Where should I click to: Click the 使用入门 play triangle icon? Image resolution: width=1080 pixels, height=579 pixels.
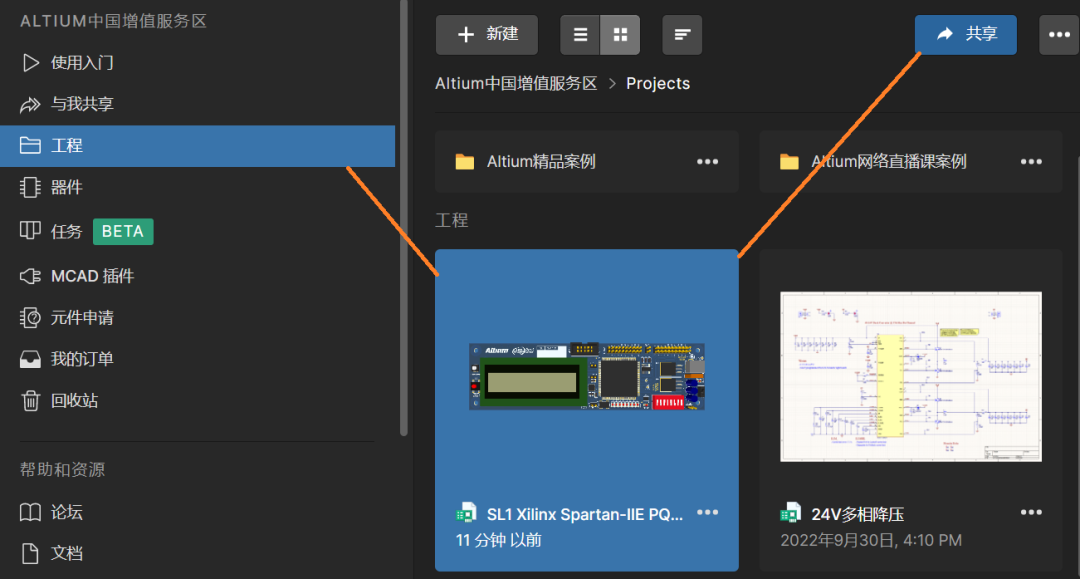tap(30, 63)
